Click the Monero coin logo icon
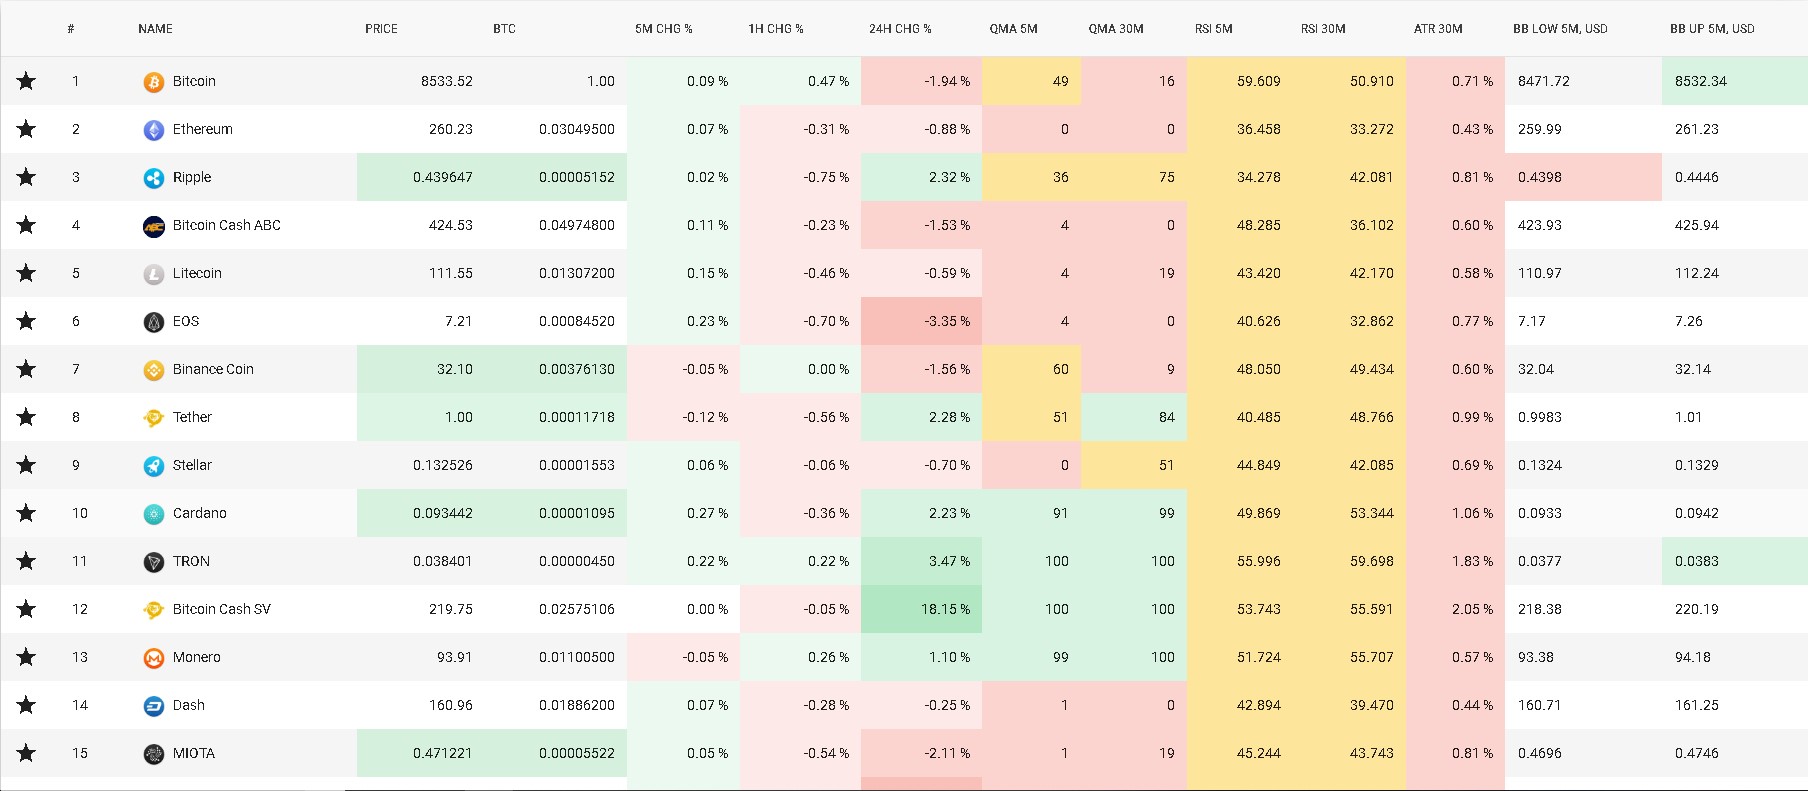This screenshot has width=1808, height=791. [153, 658]
